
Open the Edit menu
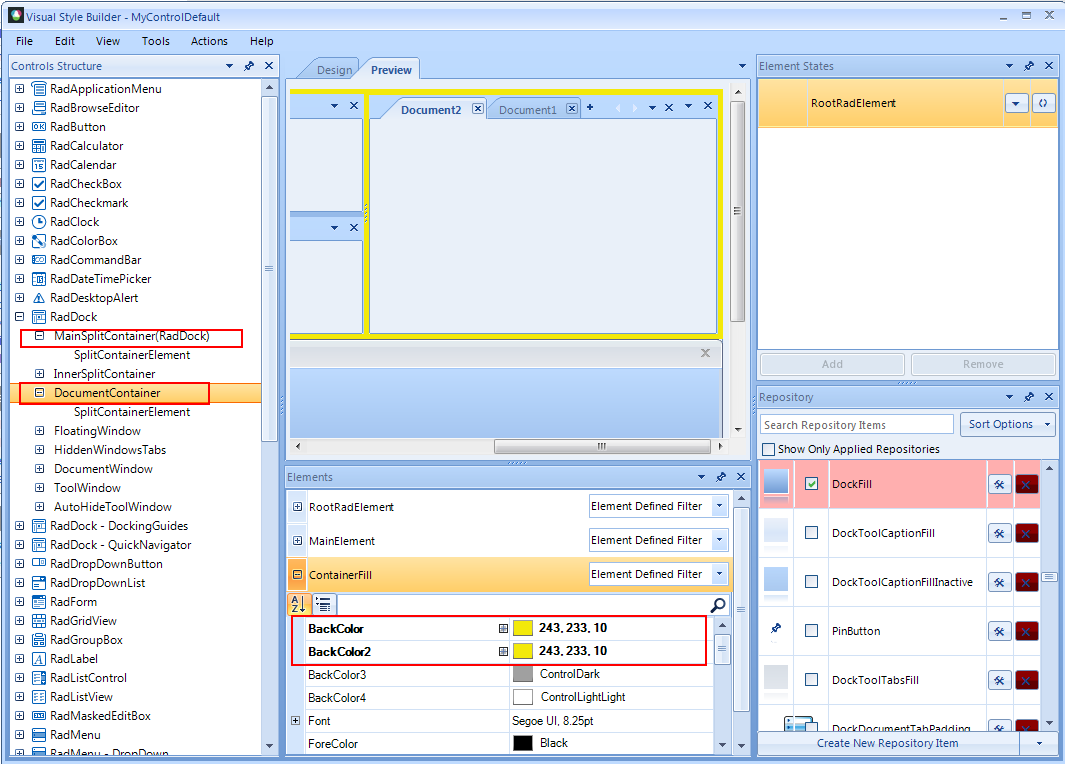(65, 41)
